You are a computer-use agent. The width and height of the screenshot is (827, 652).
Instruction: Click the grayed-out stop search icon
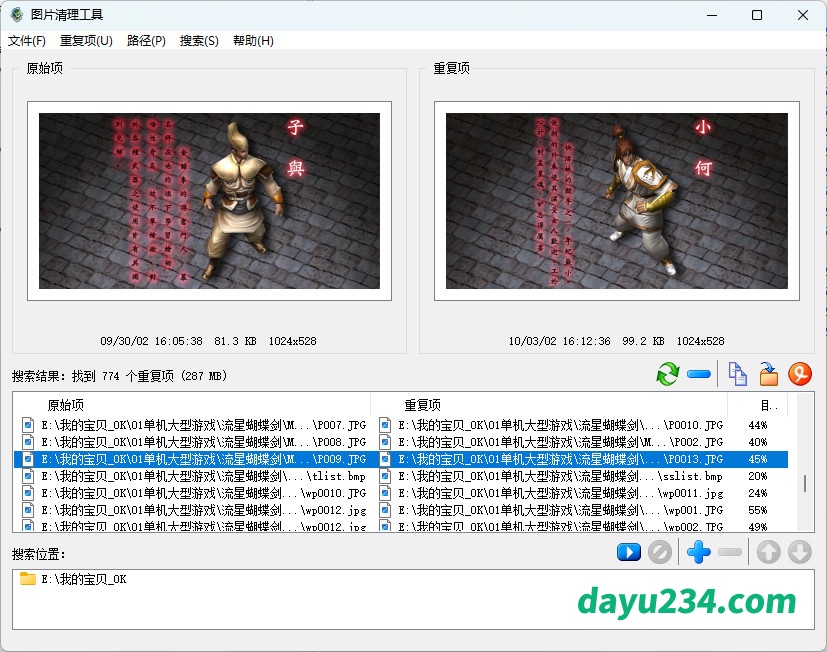658,552
